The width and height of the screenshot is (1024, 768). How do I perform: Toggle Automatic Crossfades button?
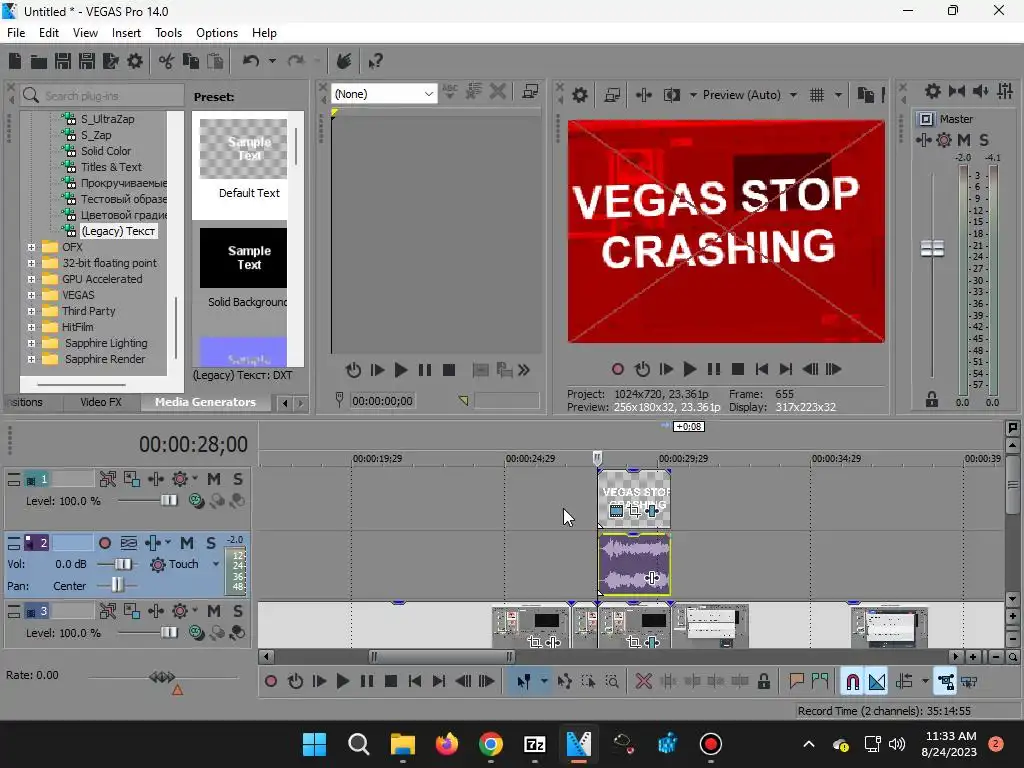coord(877,682)
